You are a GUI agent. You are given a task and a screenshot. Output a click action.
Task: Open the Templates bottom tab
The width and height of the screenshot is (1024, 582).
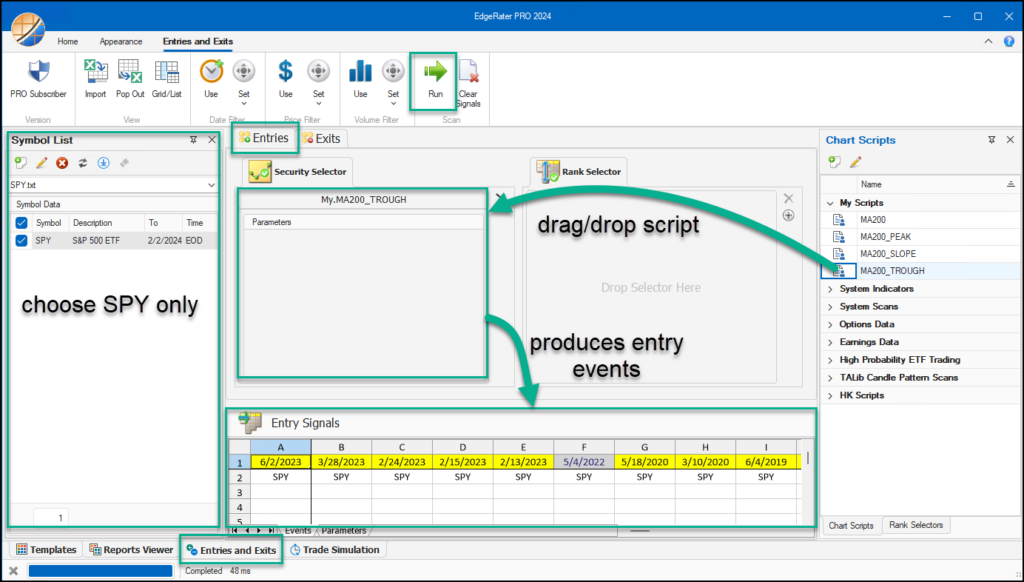point(46,550)
